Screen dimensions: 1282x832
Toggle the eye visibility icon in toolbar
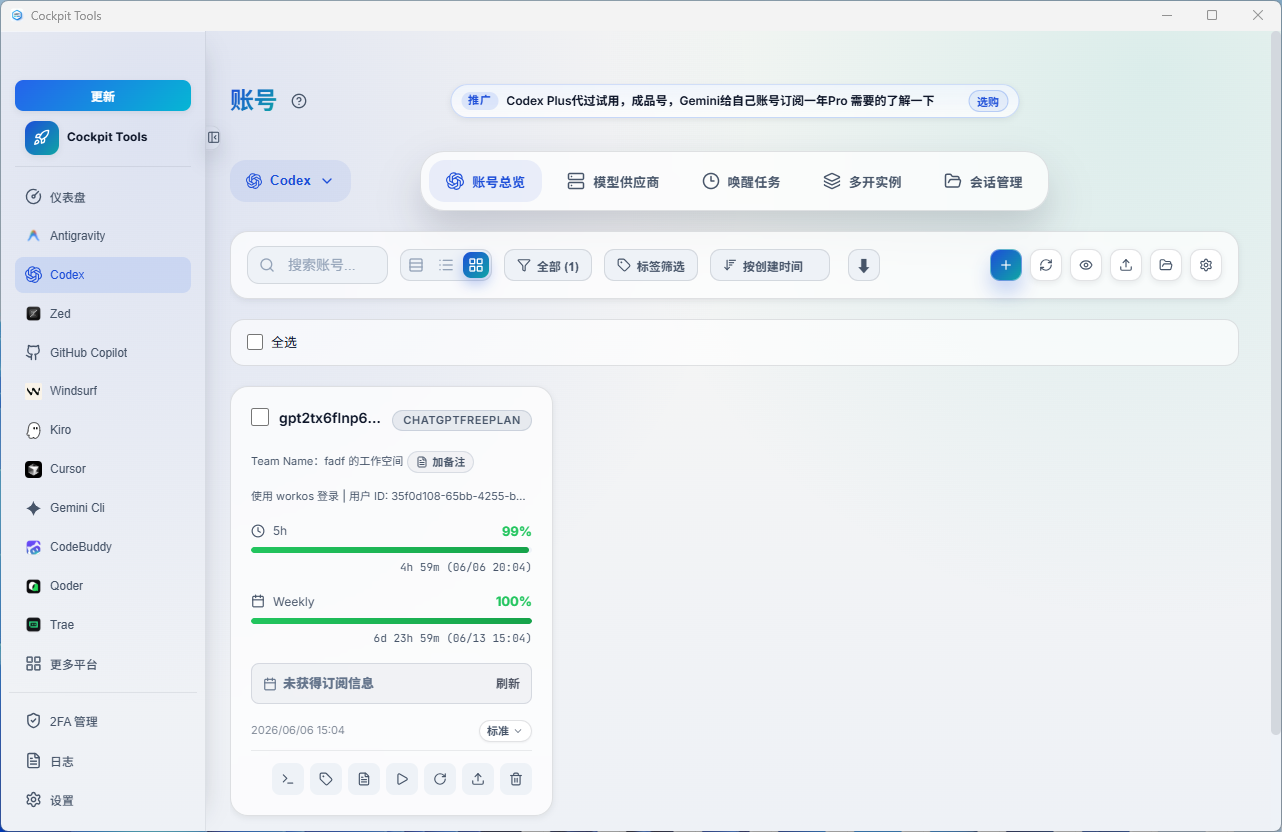[1086, 265]
